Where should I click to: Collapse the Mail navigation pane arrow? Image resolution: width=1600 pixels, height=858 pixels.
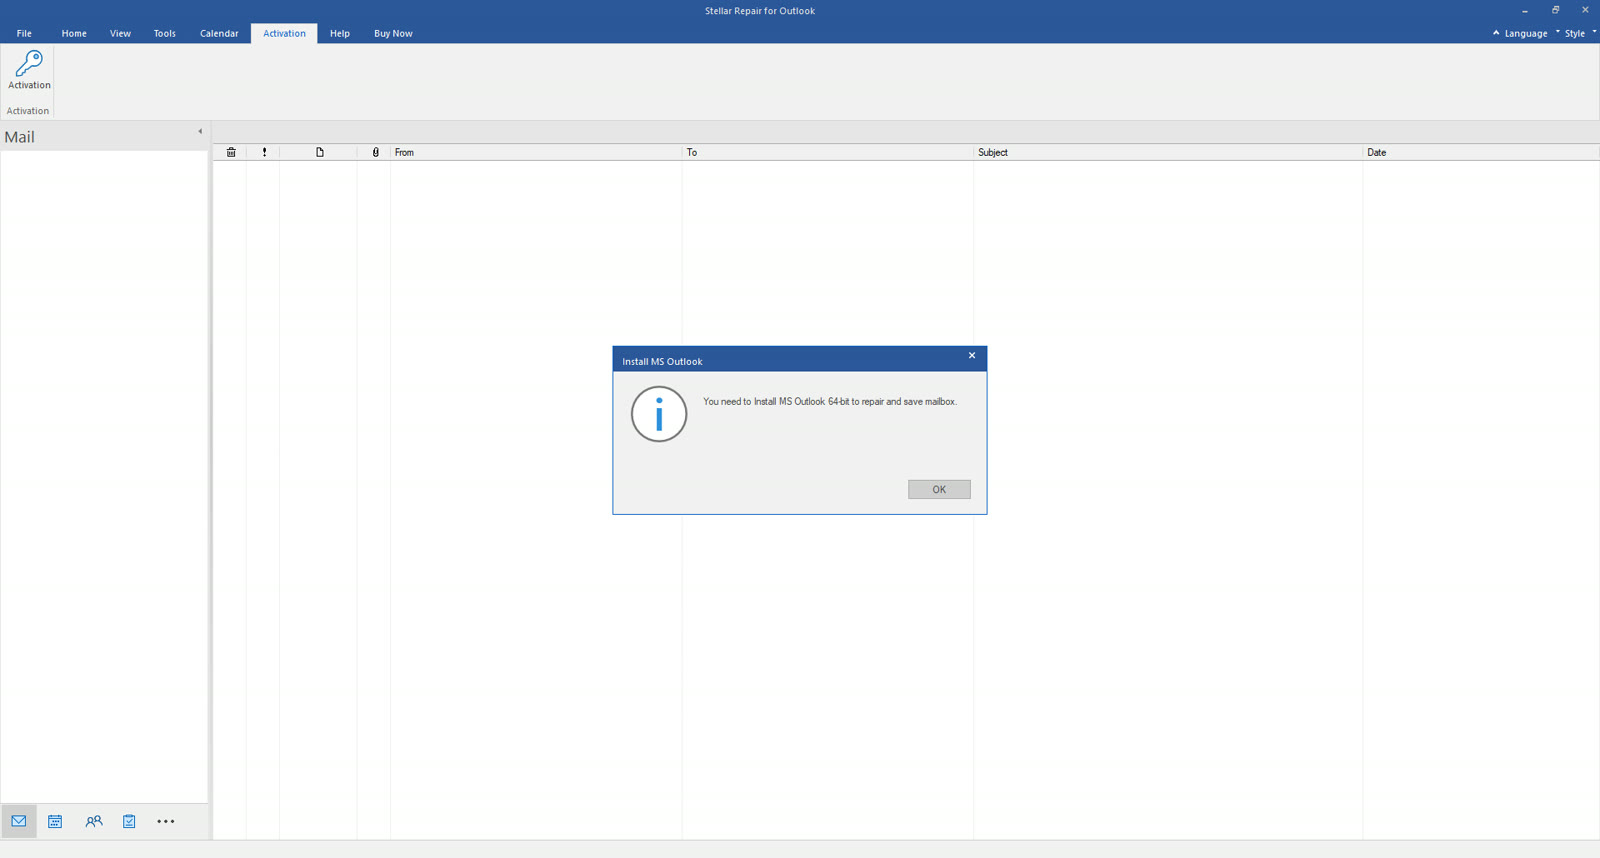tap(200, 131)
